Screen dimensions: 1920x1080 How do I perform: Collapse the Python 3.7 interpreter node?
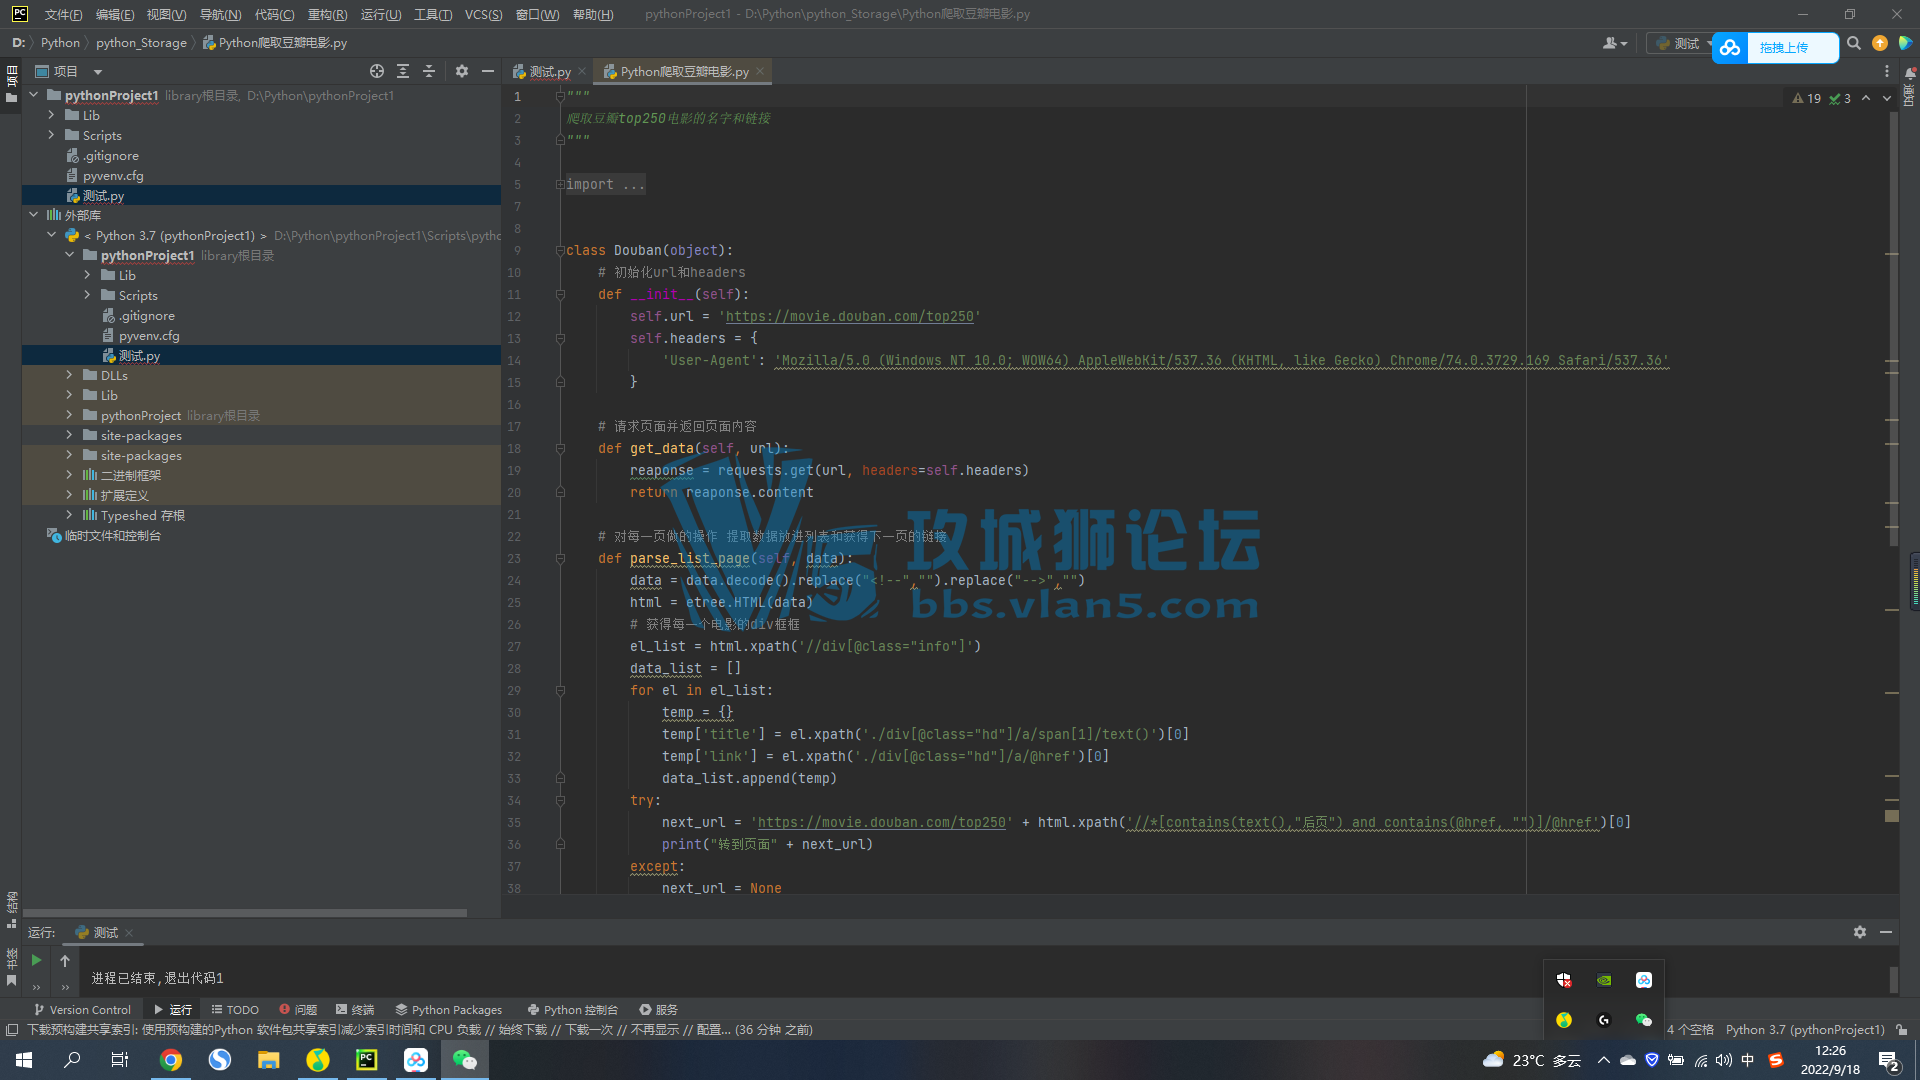[x=52, y=235]
